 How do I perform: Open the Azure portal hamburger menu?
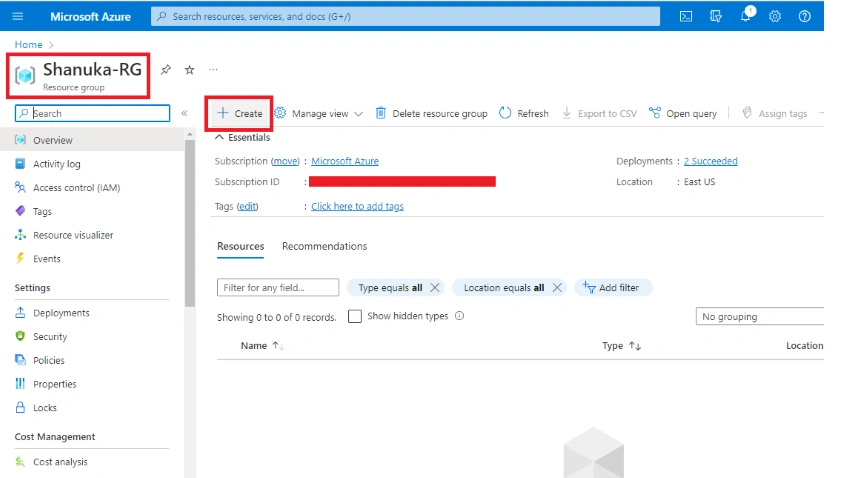click(x=17, y=16)
